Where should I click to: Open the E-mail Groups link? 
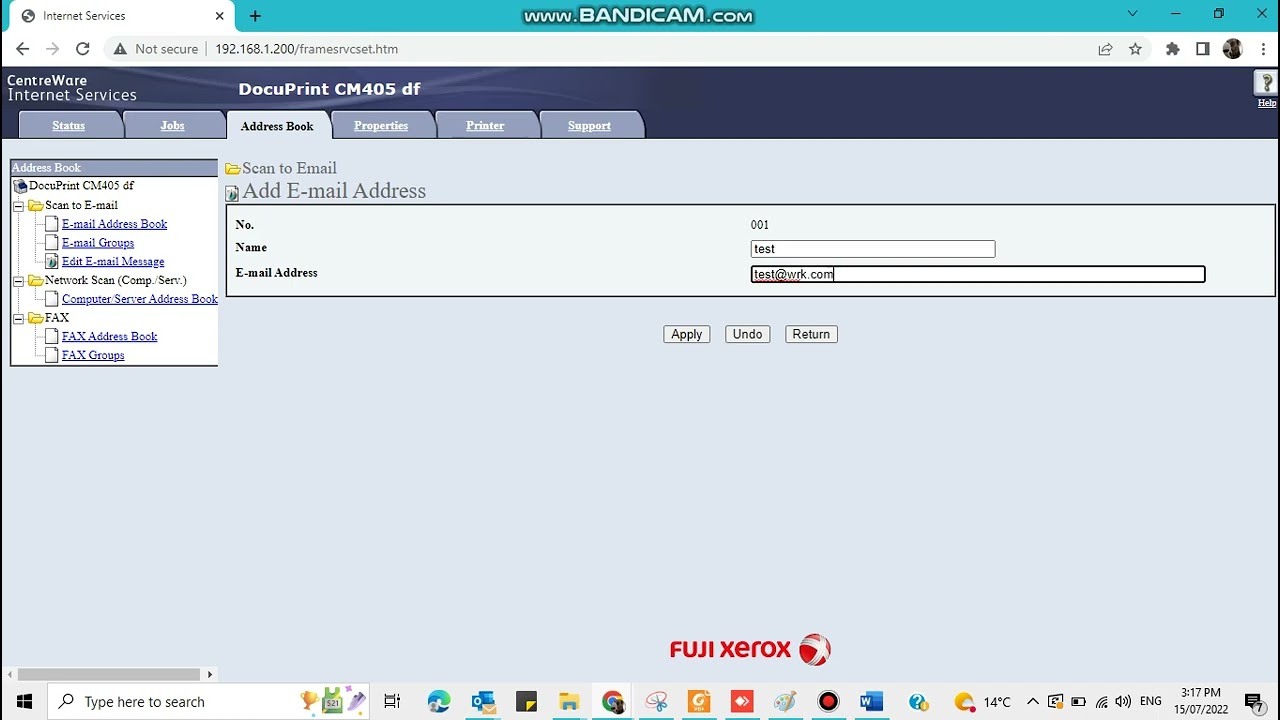[x=98, y=243]
